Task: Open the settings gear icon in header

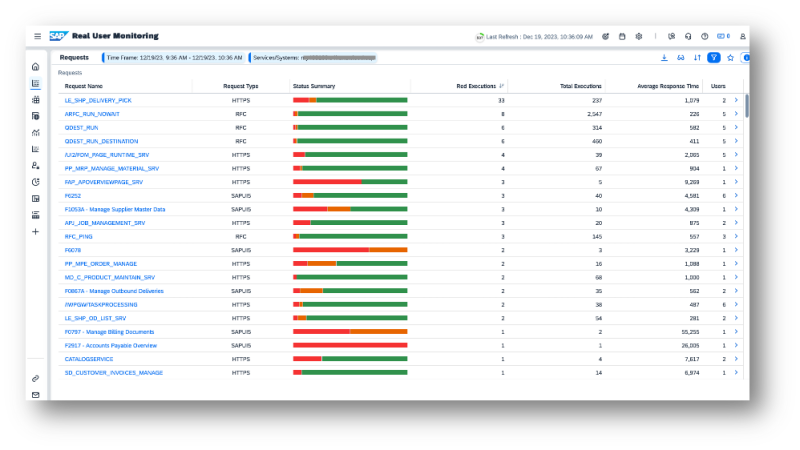Action: (639, 36)
